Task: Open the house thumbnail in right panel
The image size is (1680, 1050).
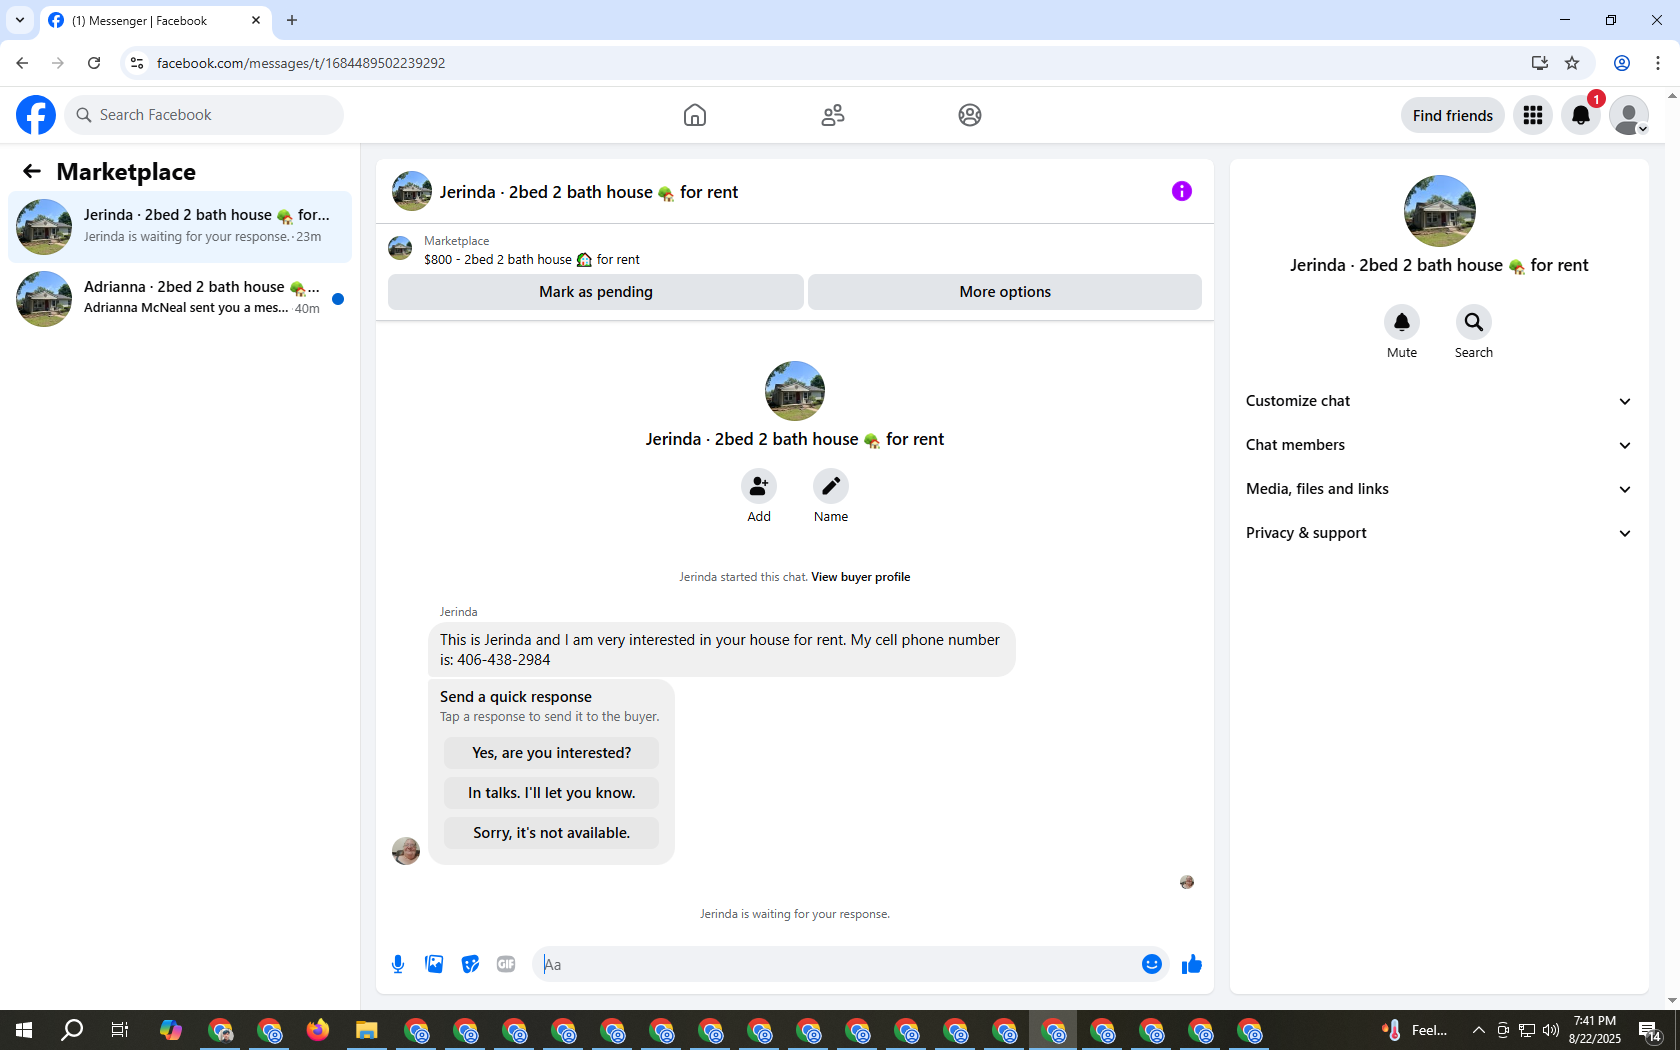Action: [1439, 211]
